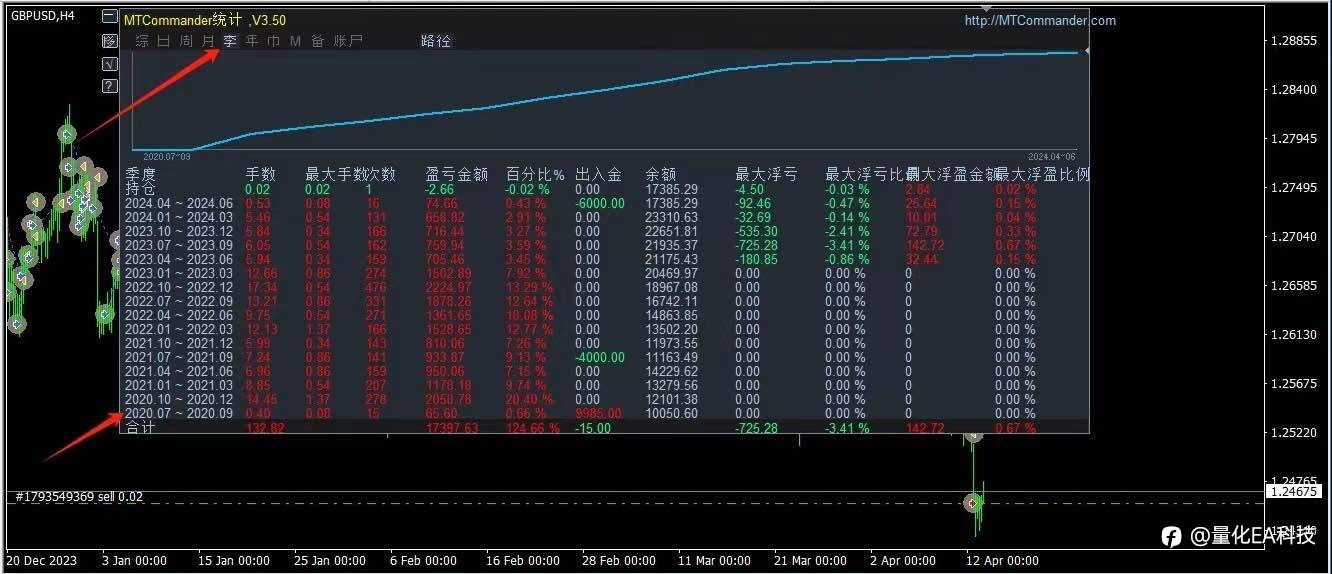Click the 移 move-panel icon
The height and width of the screenshot is (574, 1332).
[110, 42]
